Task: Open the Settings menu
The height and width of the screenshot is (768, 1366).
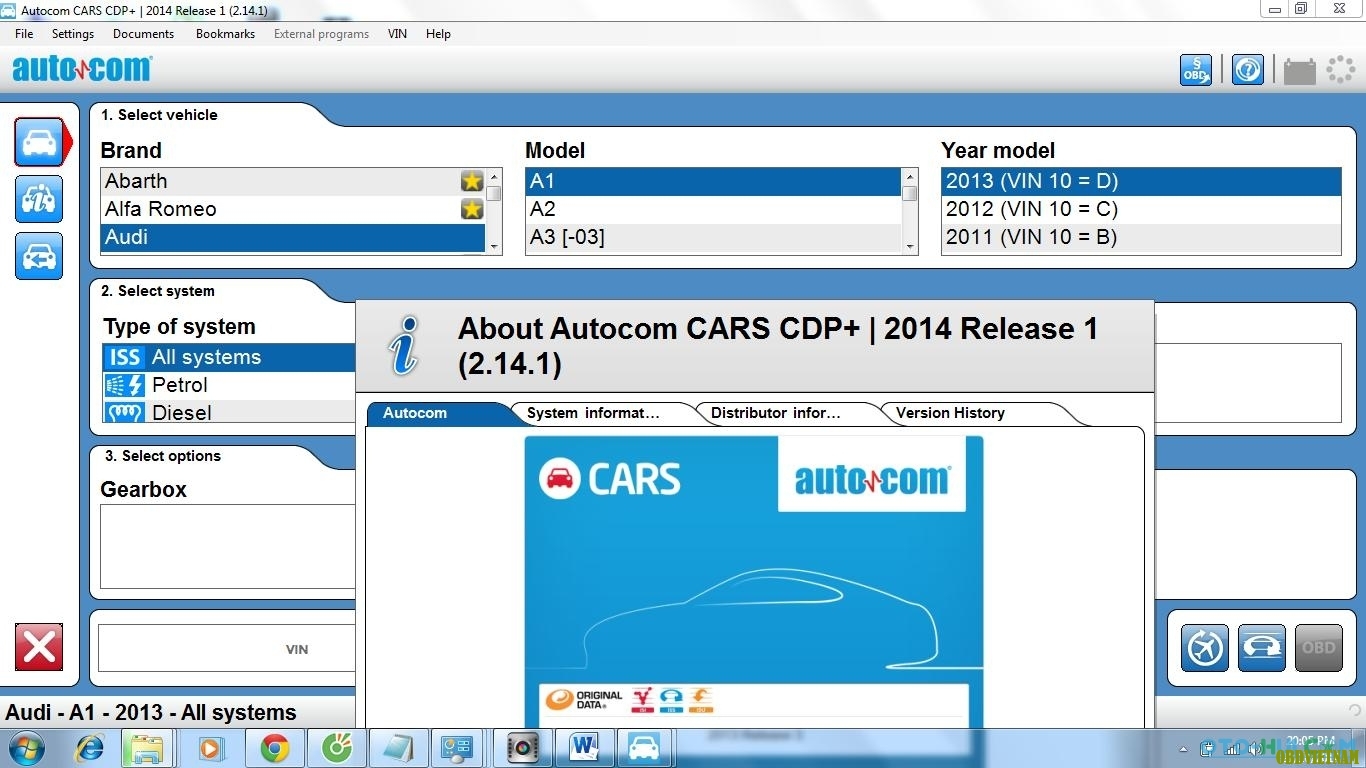Action: 73,33
